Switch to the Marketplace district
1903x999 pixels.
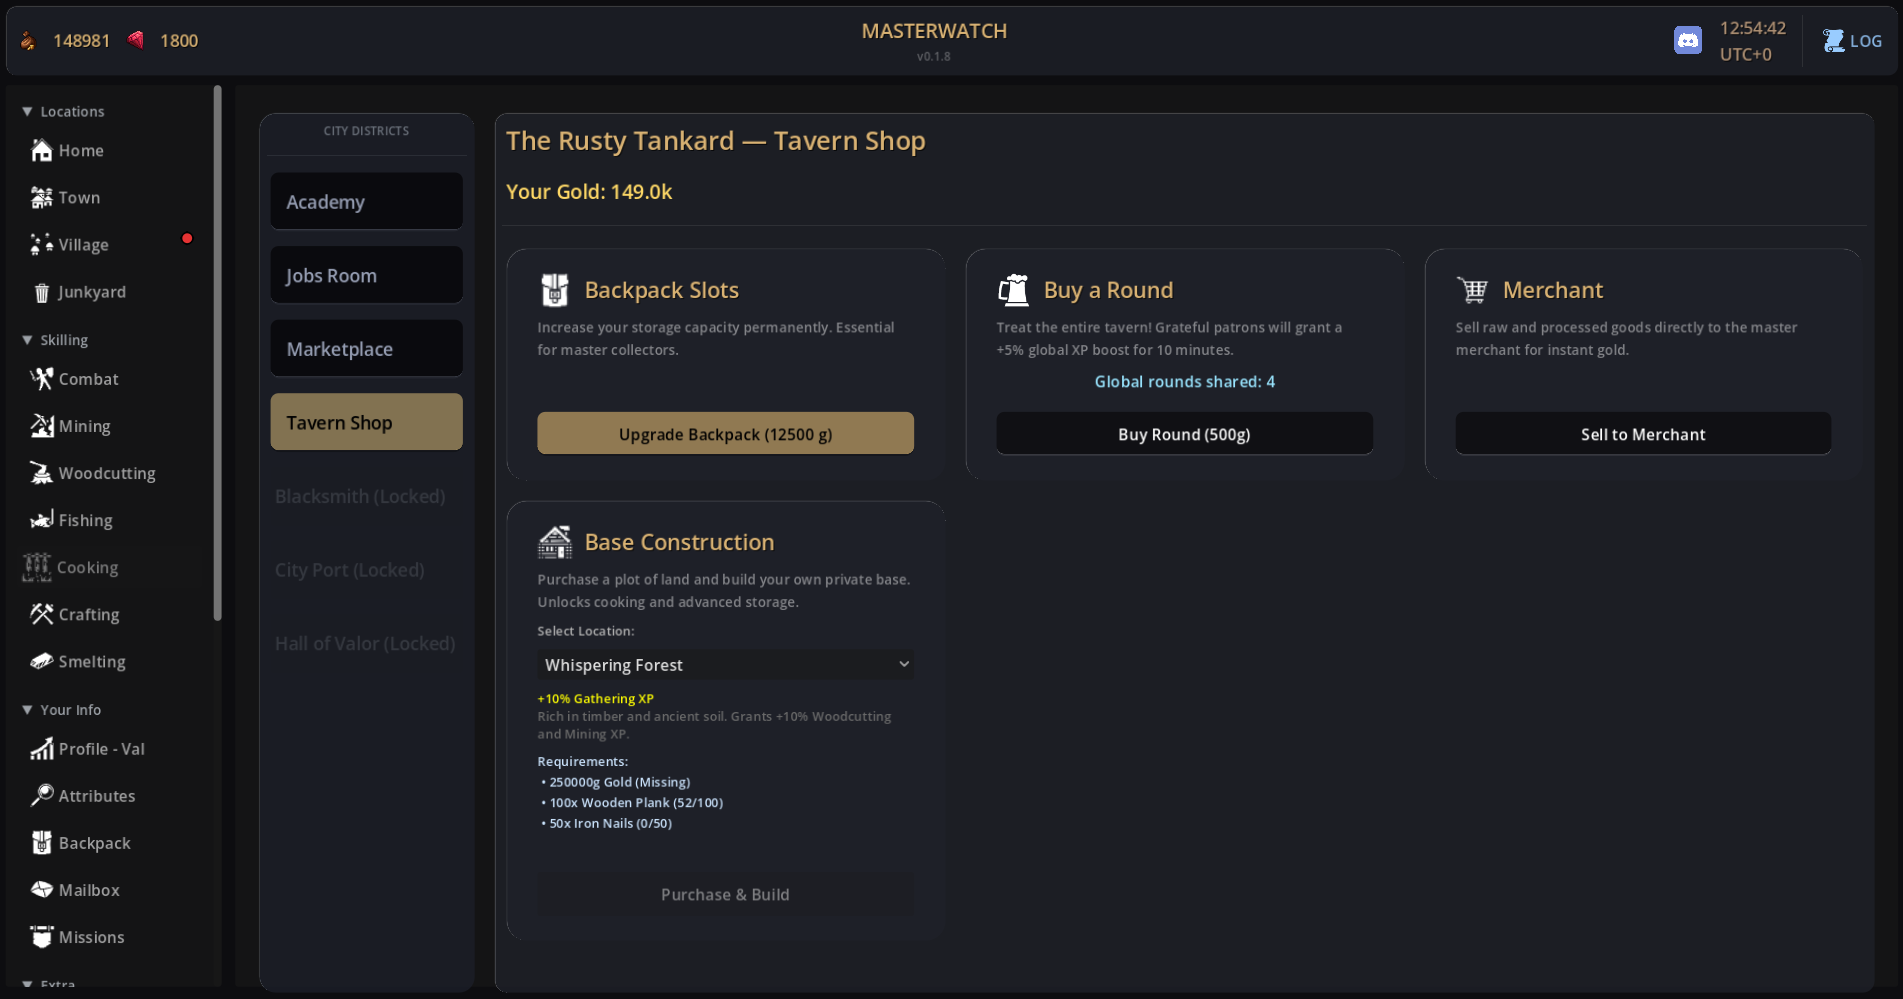366,349
